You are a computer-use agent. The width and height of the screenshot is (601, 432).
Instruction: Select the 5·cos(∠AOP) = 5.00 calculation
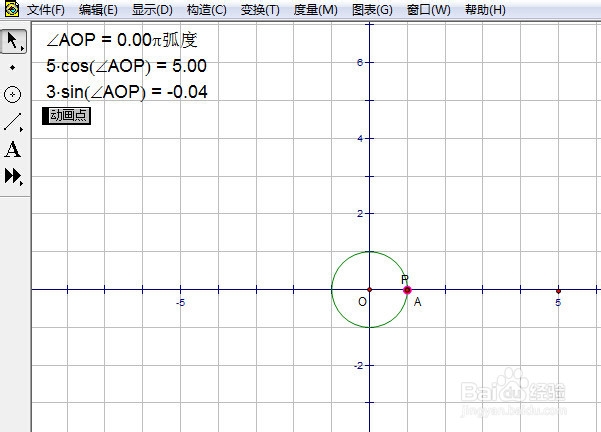point(126,66)
